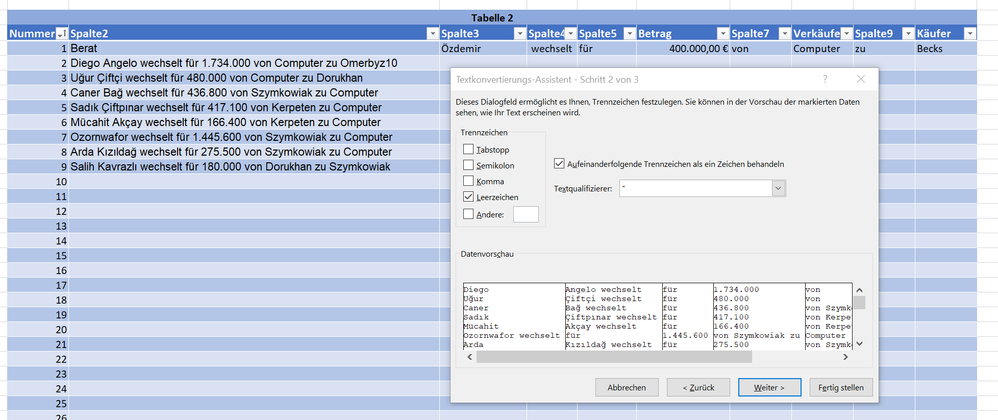Click the preview vertical scrollbar thumb
998x420 pixels.
[x=859, y=302]
